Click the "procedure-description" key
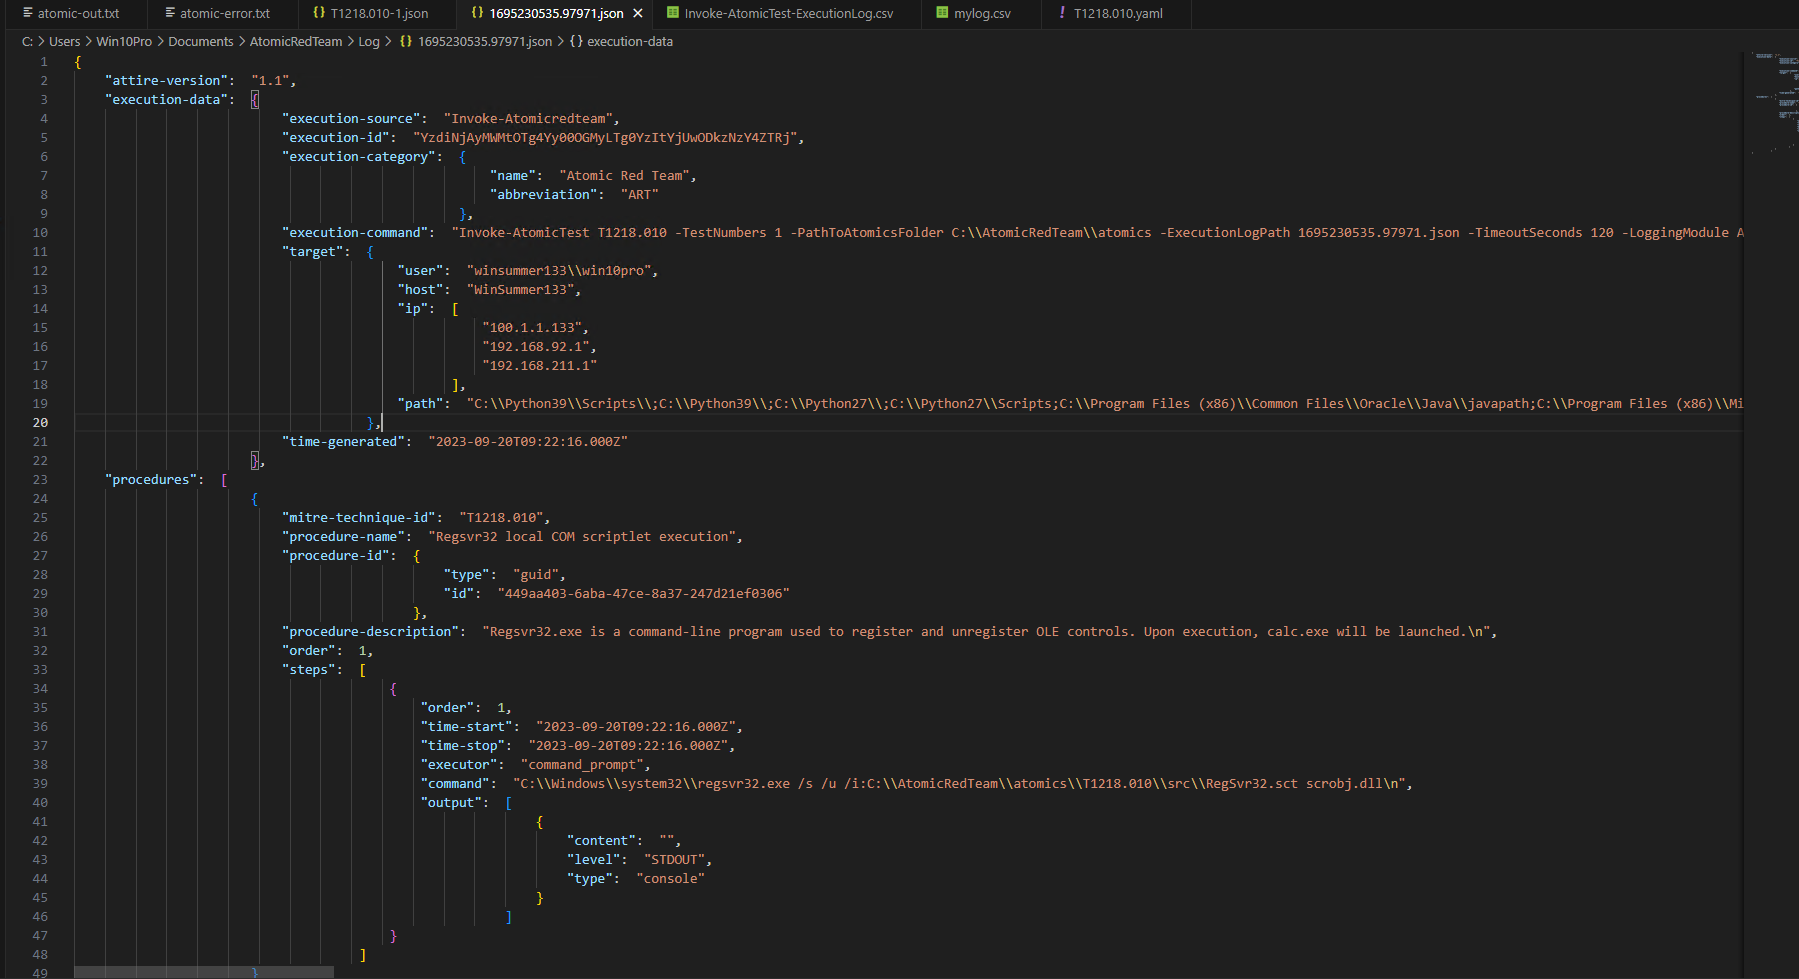Image resolution: width=1799 pixels, height=979 pixels. click(373, 631)
